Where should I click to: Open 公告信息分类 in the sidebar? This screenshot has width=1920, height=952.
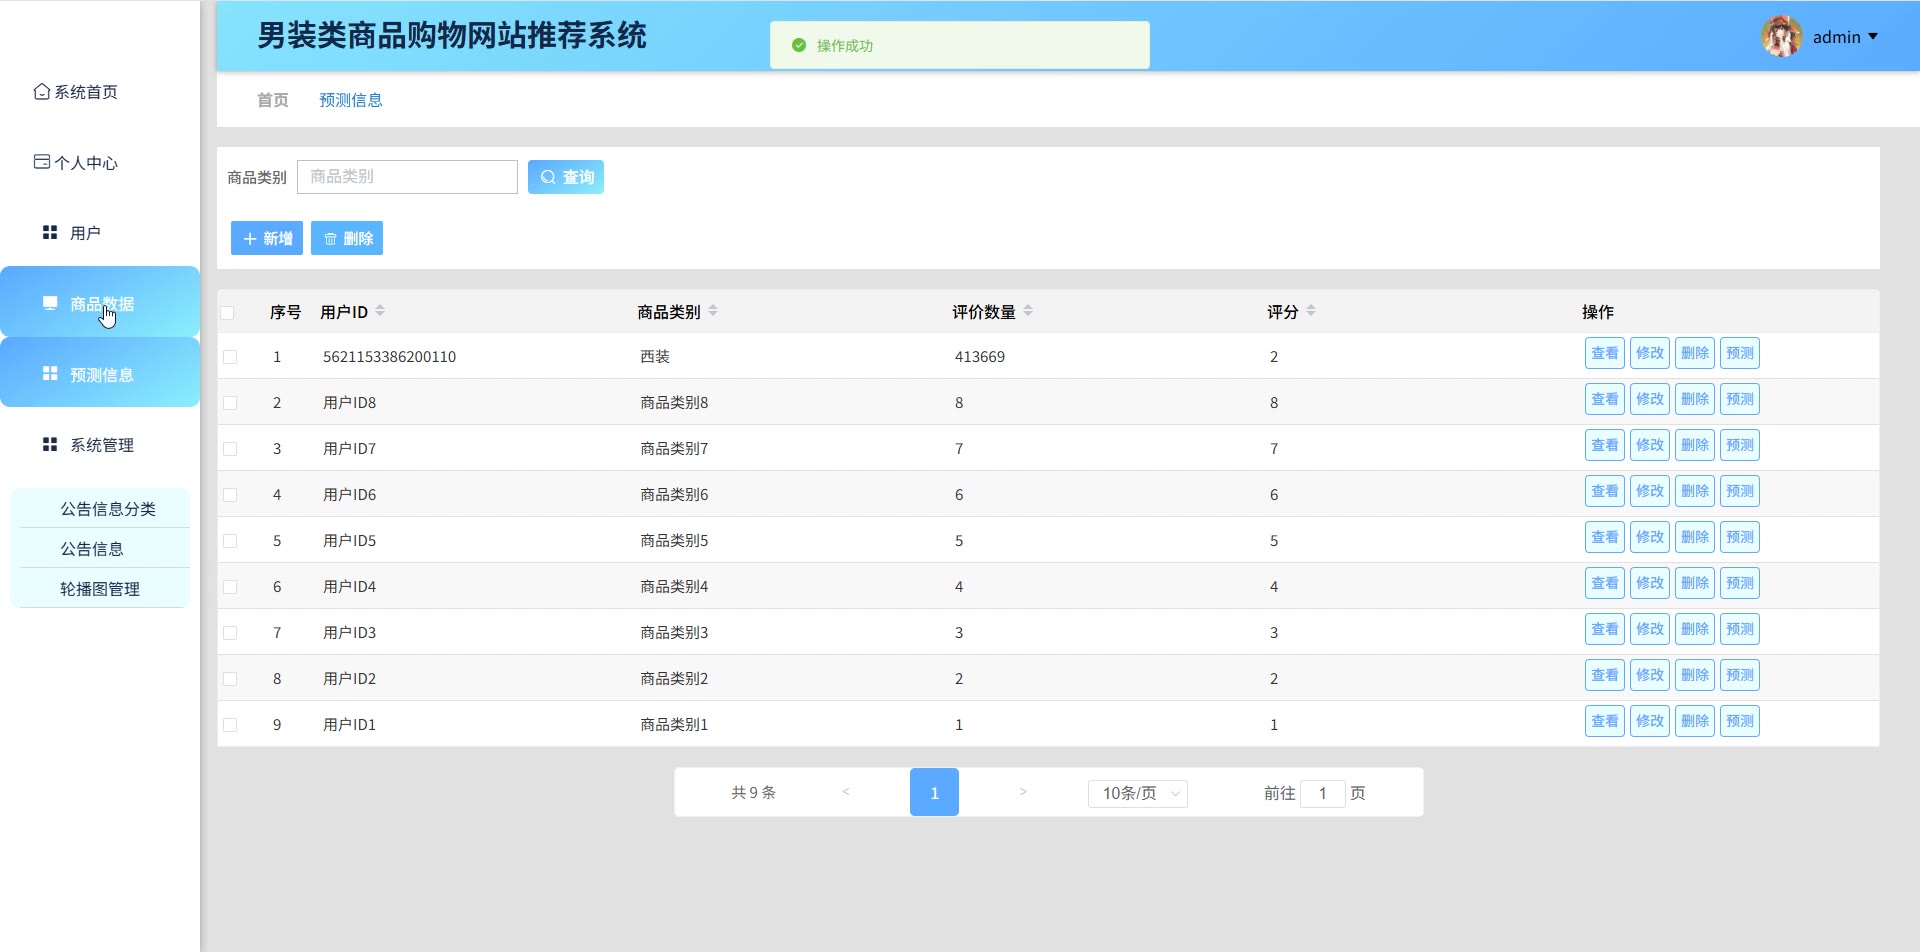108,509
